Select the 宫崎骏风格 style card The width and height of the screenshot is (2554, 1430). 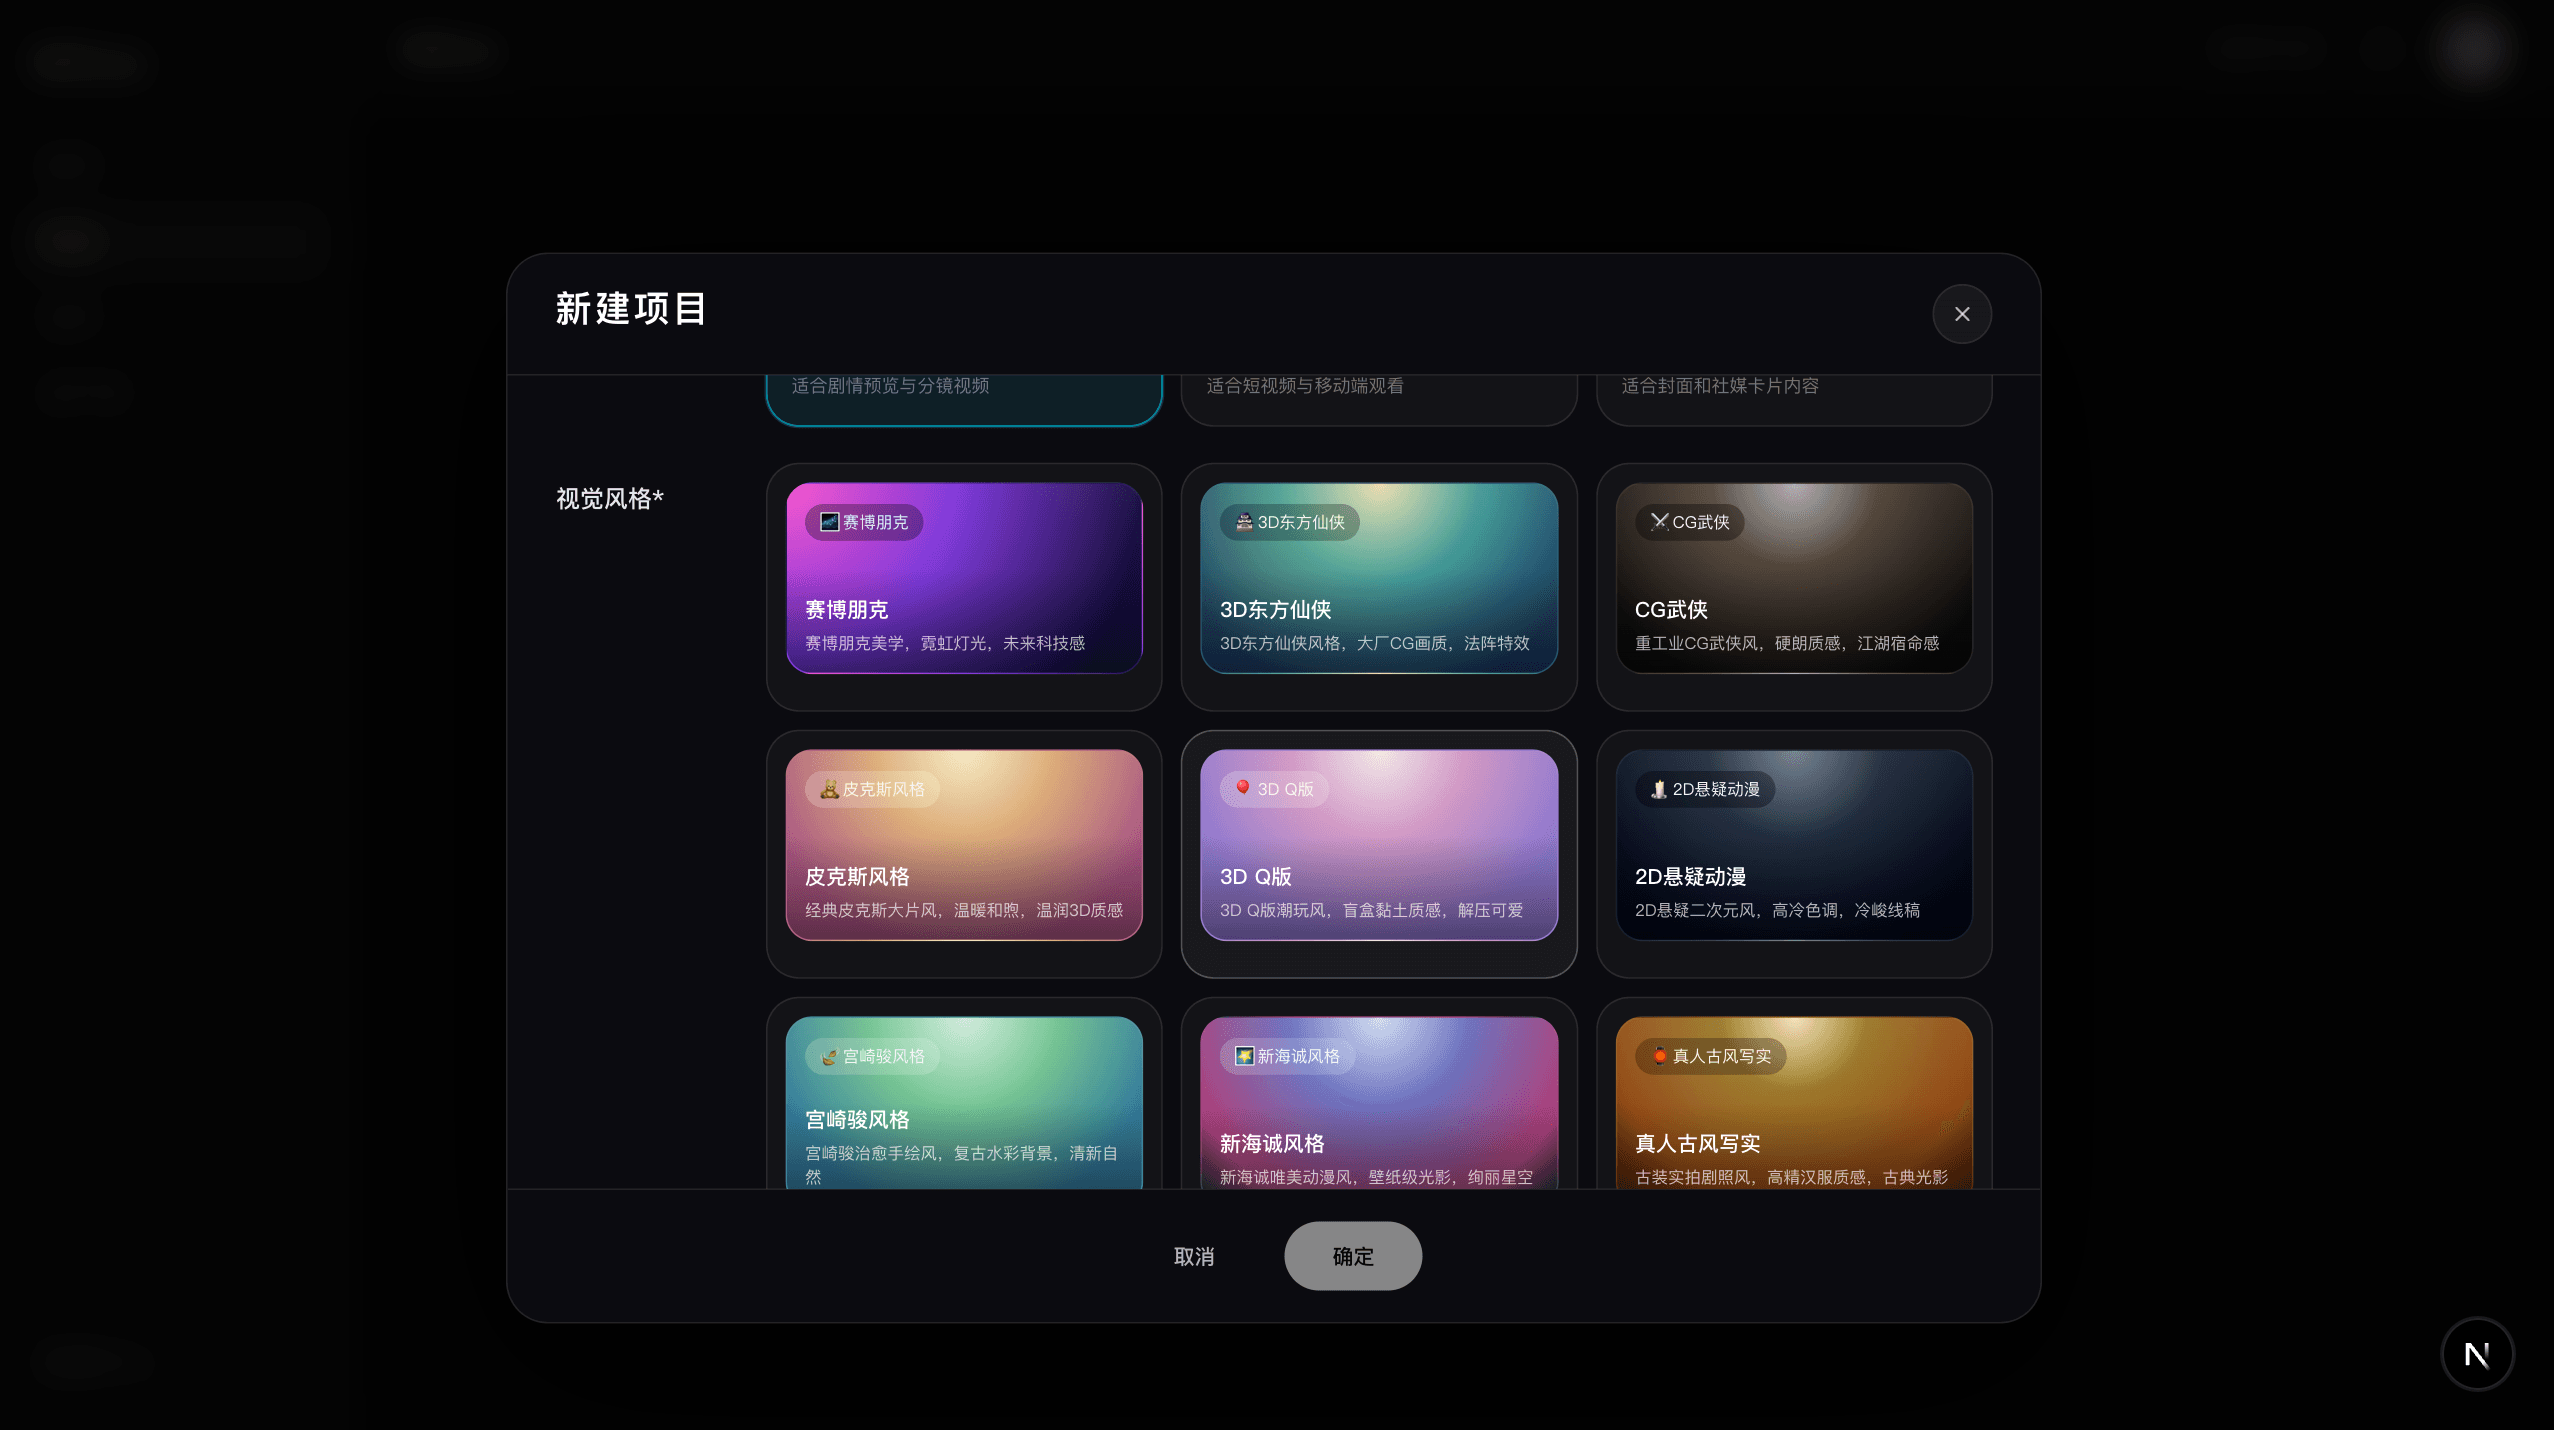964,1093
